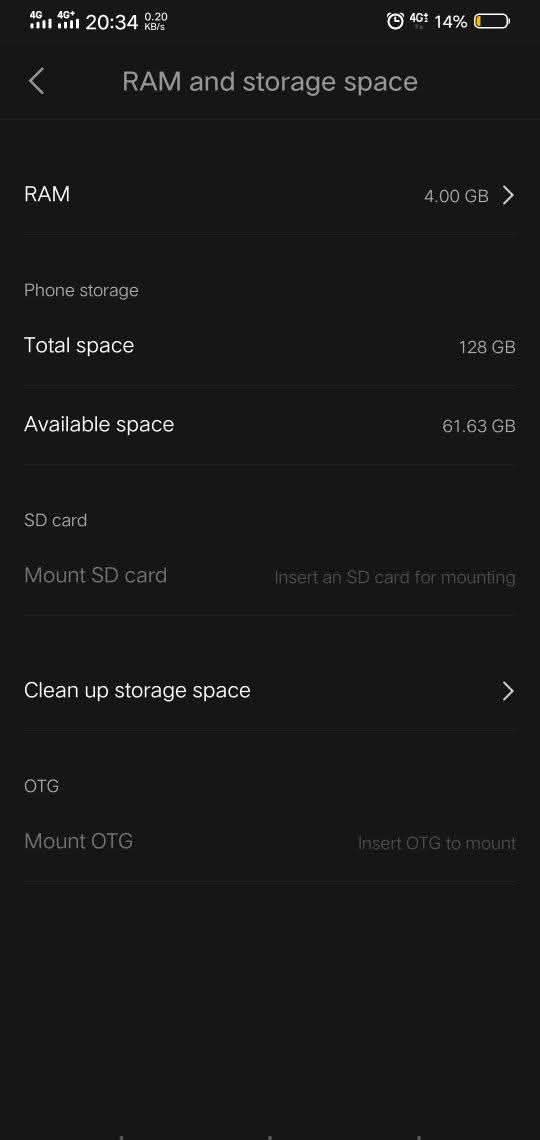Open Clean up storage space chevron
Viewport: 540px width, 1140px height.
tap(508, 691)
